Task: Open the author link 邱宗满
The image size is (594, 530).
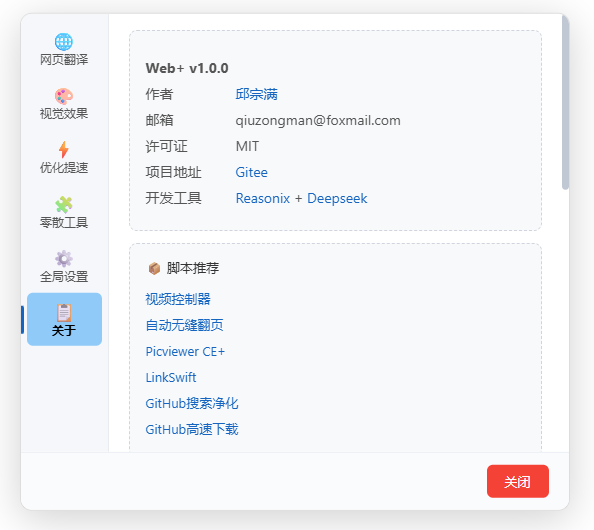Action: pyautogui.click(x=256, y=94)
